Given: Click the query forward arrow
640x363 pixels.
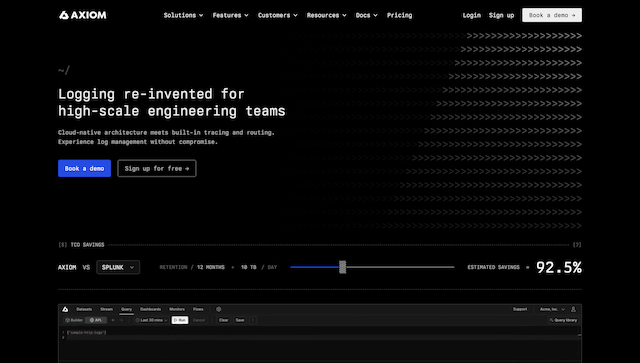Looking at the screenshot, I should (122, 320).
